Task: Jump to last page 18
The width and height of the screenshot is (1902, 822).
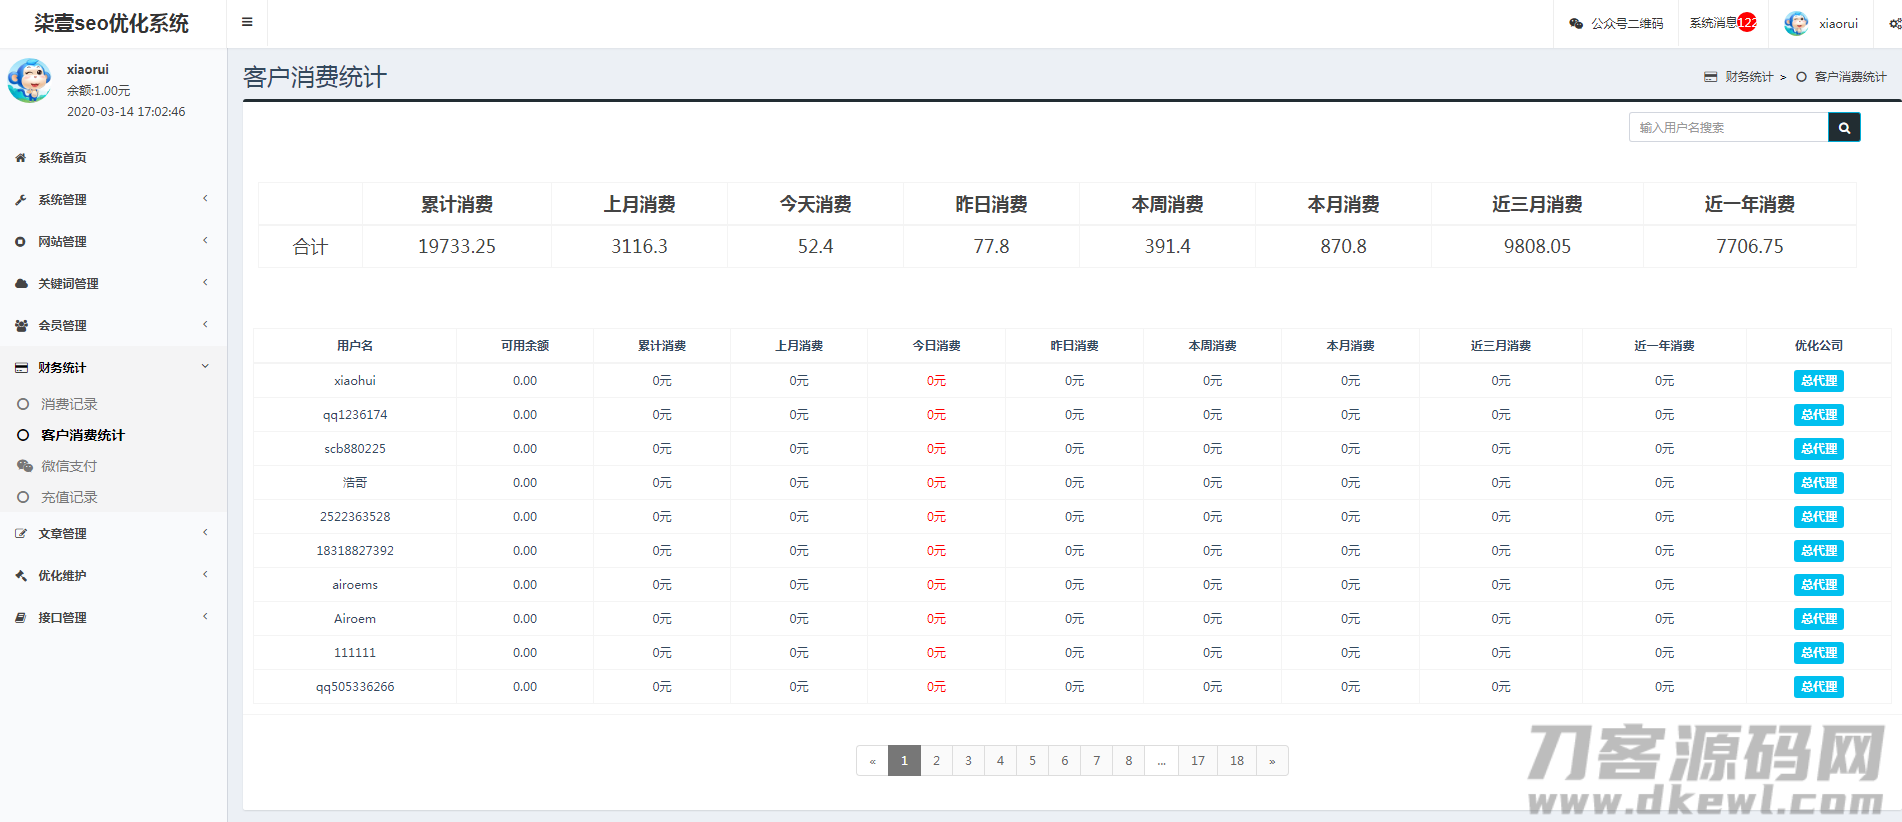Action: [x=1236, y=761]
